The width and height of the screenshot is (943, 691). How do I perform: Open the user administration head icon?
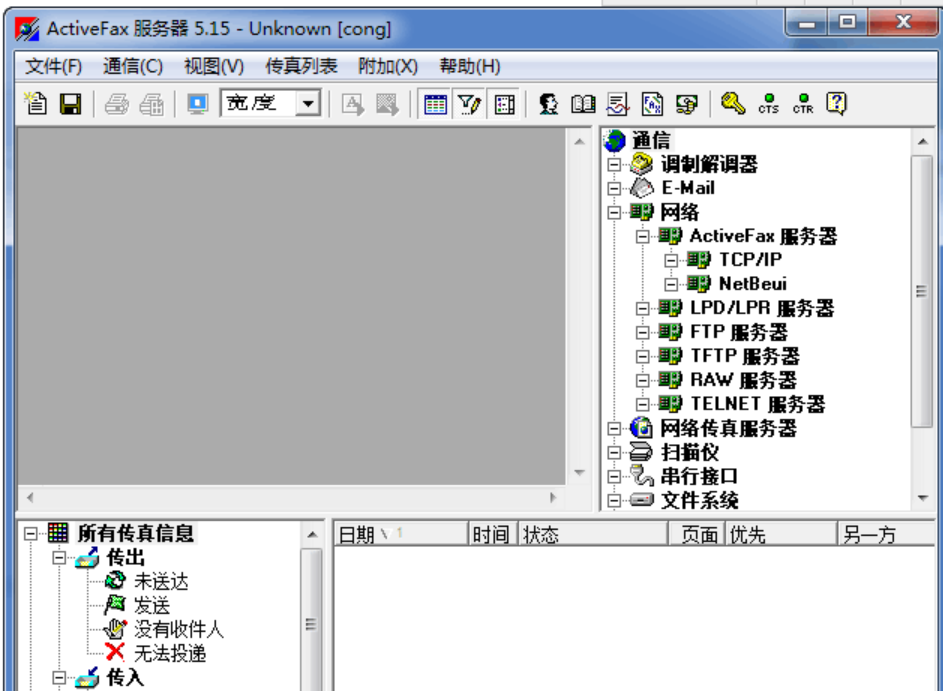548,104
